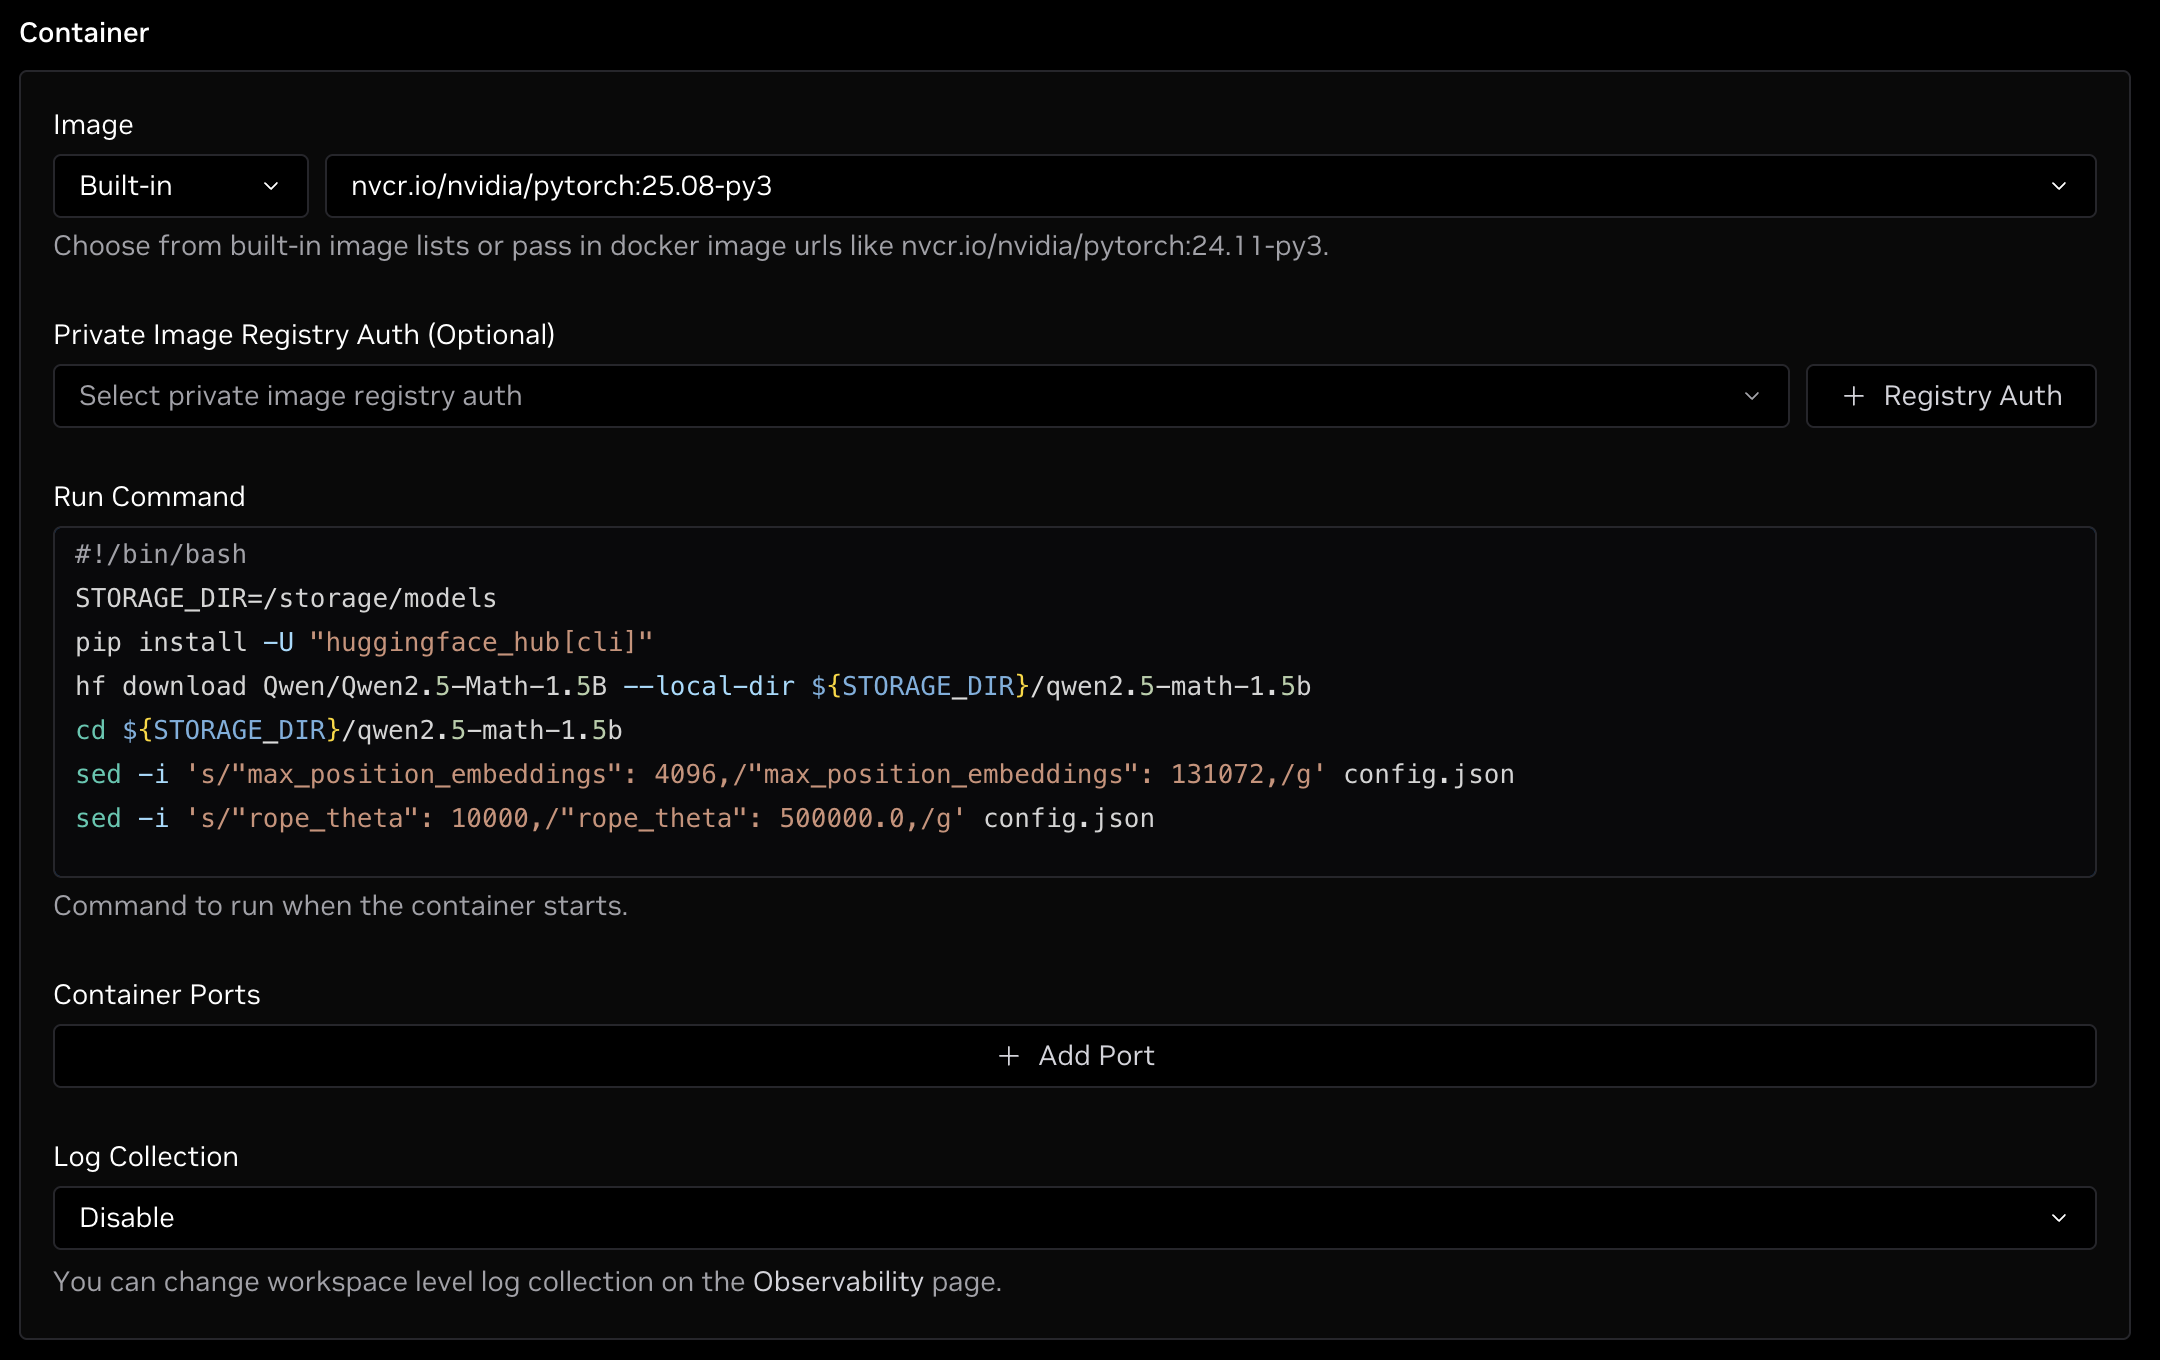This screenshot has height=1360, width=2160.
Task: Click the pip install command line
Action: 364,642
